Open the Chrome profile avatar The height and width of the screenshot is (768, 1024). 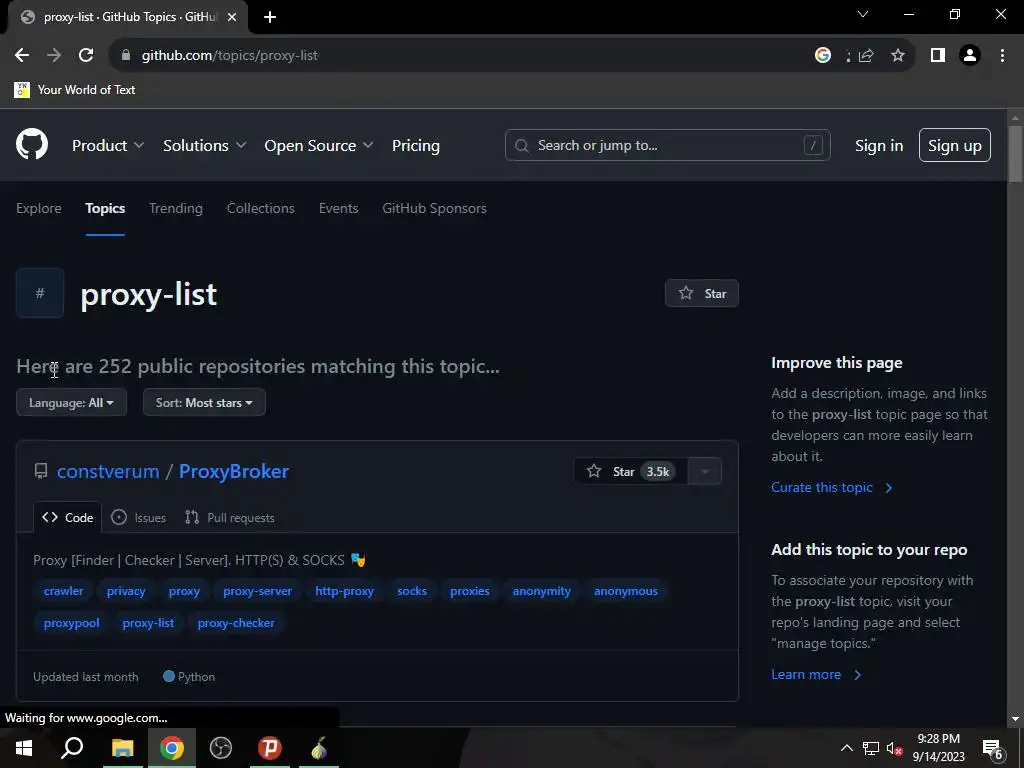[x=970, y=56]
